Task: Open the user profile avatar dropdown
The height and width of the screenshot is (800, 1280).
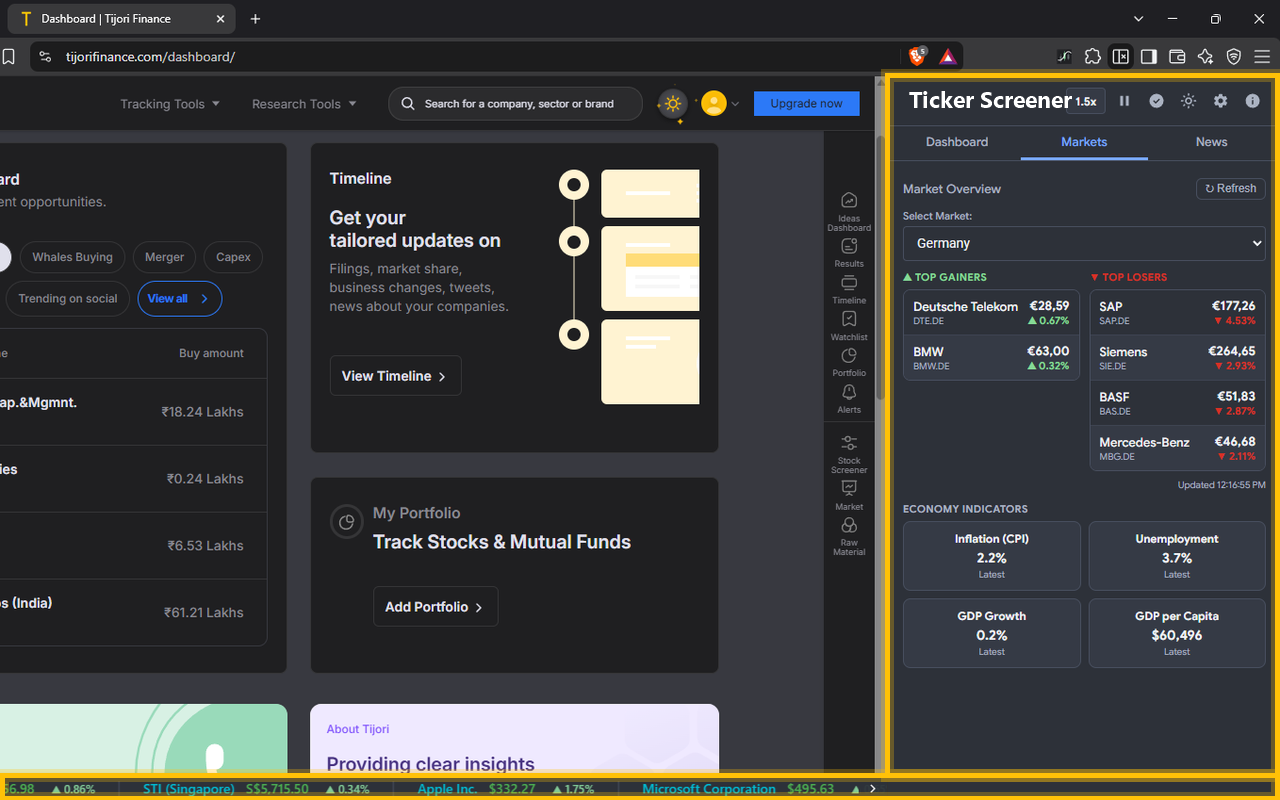Action: point(720,103)
